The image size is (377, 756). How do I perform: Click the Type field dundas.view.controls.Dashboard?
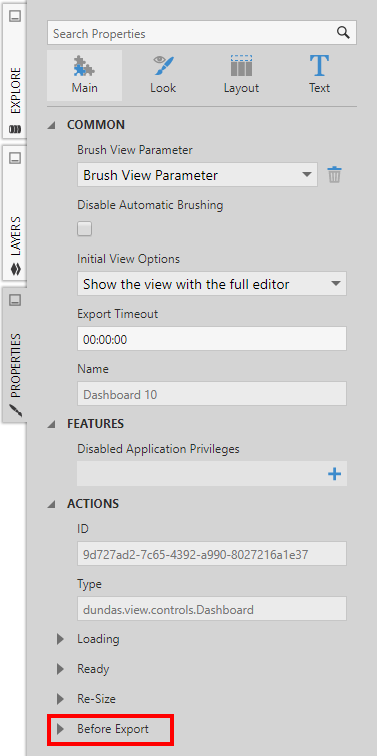tap(212, 609)
